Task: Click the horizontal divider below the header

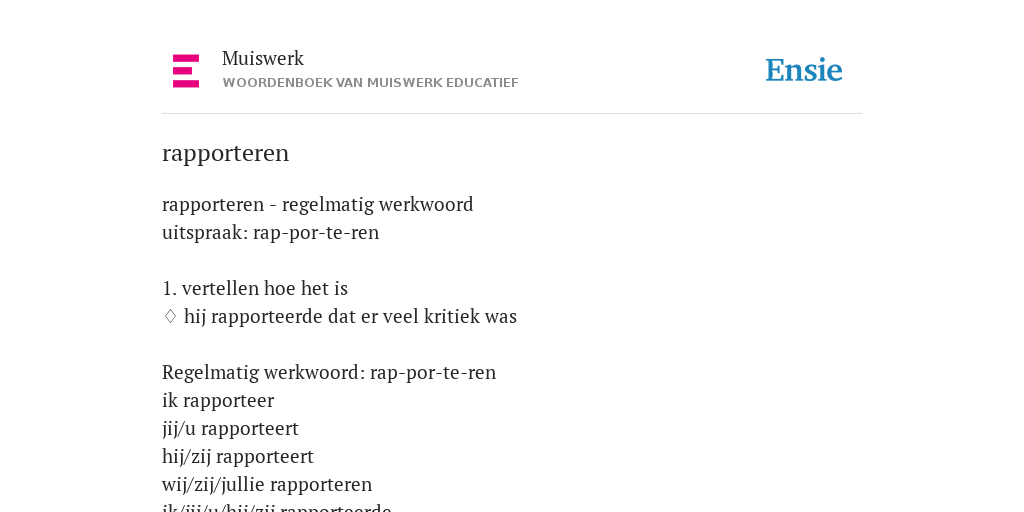Action: pyautogui.click(x=512, y=114)
